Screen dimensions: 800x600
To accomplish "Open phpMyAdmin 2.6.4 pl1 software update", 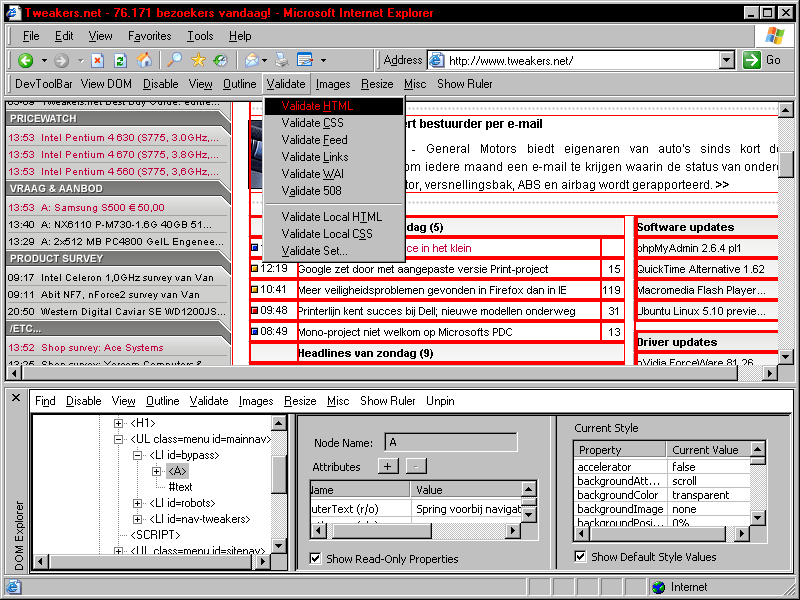I will [x=689, y=248].
